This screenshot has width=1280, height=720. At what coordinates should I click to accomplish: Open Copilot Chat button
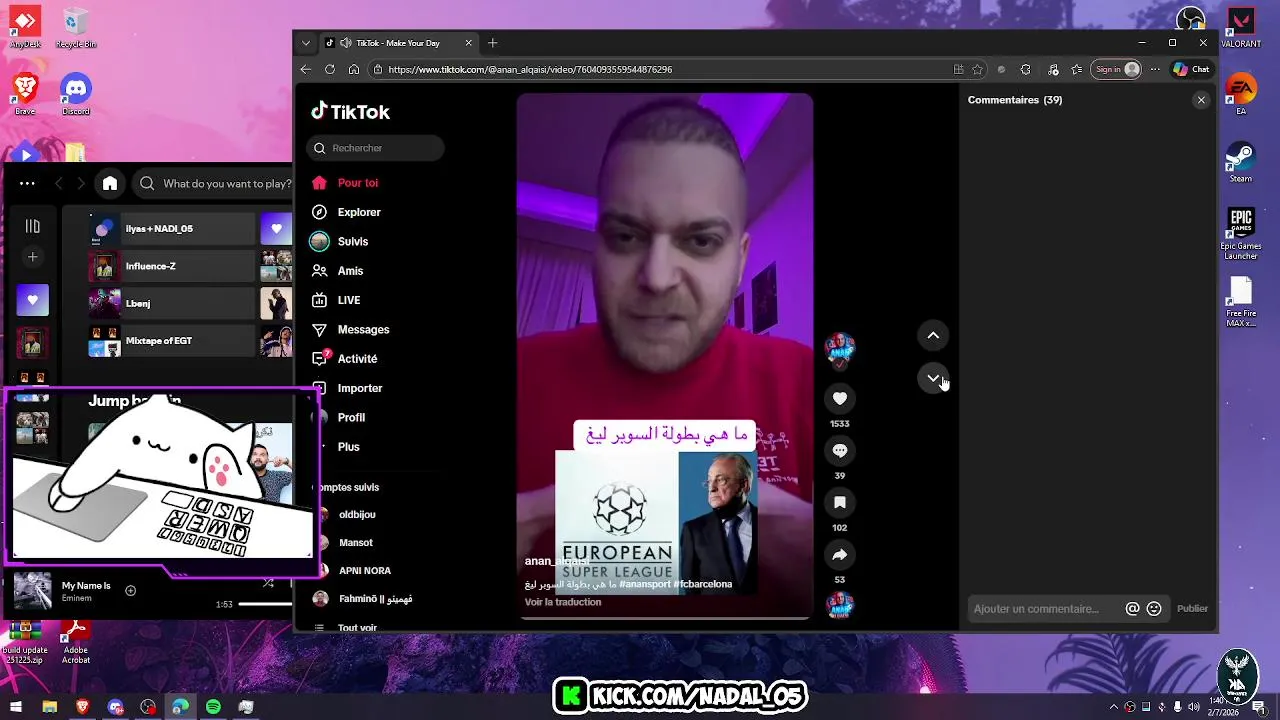click(1191, 69)
